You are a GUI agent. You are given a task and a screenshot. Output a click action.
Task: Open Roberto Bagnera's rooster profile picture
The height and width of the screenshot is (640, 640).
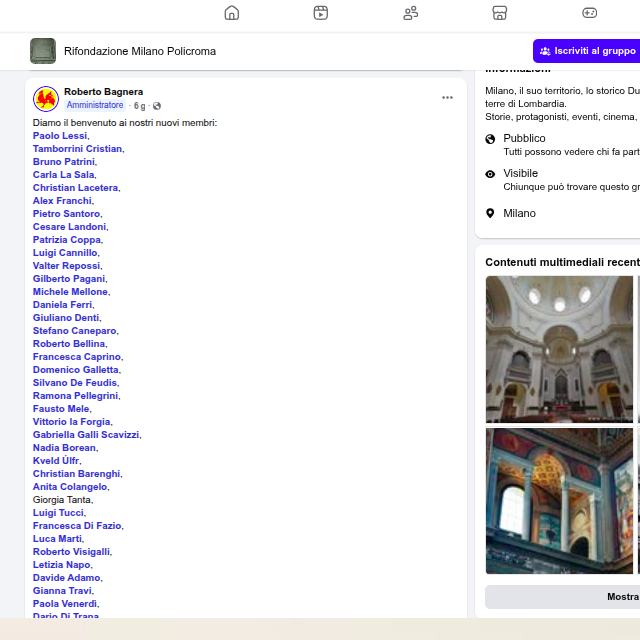(46, 99)
